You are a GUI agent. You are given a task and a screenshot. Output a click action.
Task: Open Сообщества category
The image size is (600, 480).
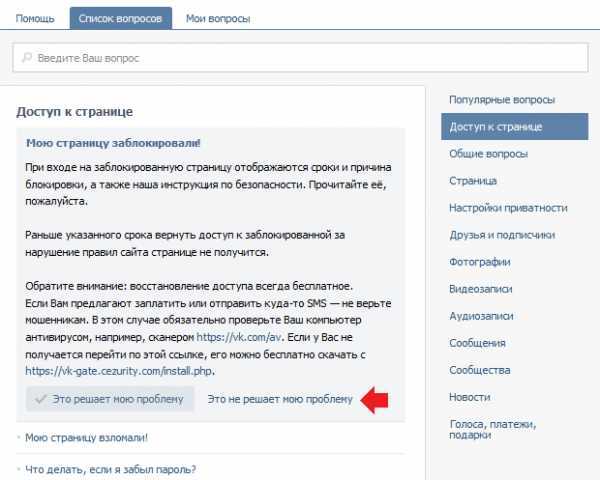[x=479, y=370]
